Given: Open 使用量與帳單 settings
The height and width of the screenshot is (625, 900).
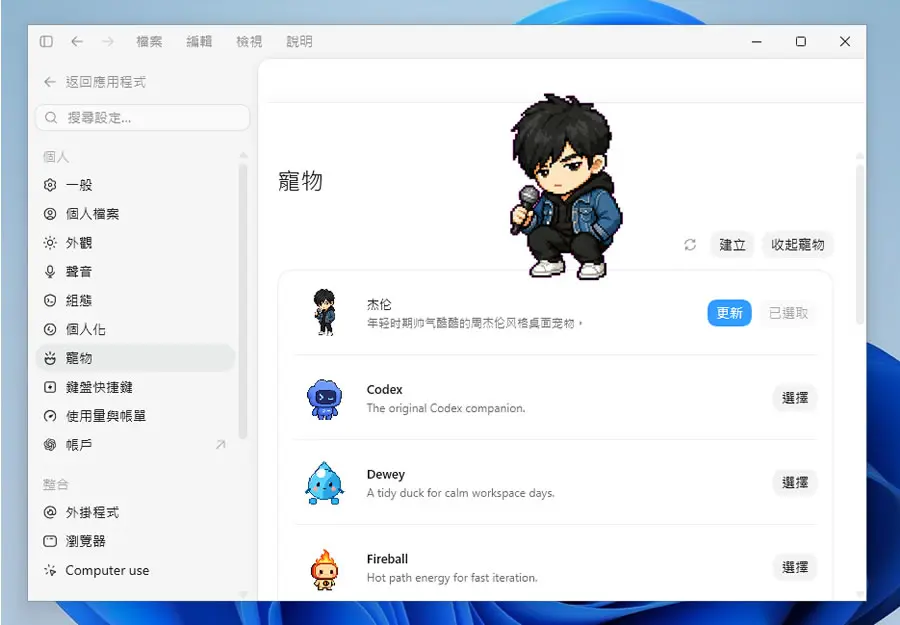Looking at the screenshot, I should click(135, 416).
